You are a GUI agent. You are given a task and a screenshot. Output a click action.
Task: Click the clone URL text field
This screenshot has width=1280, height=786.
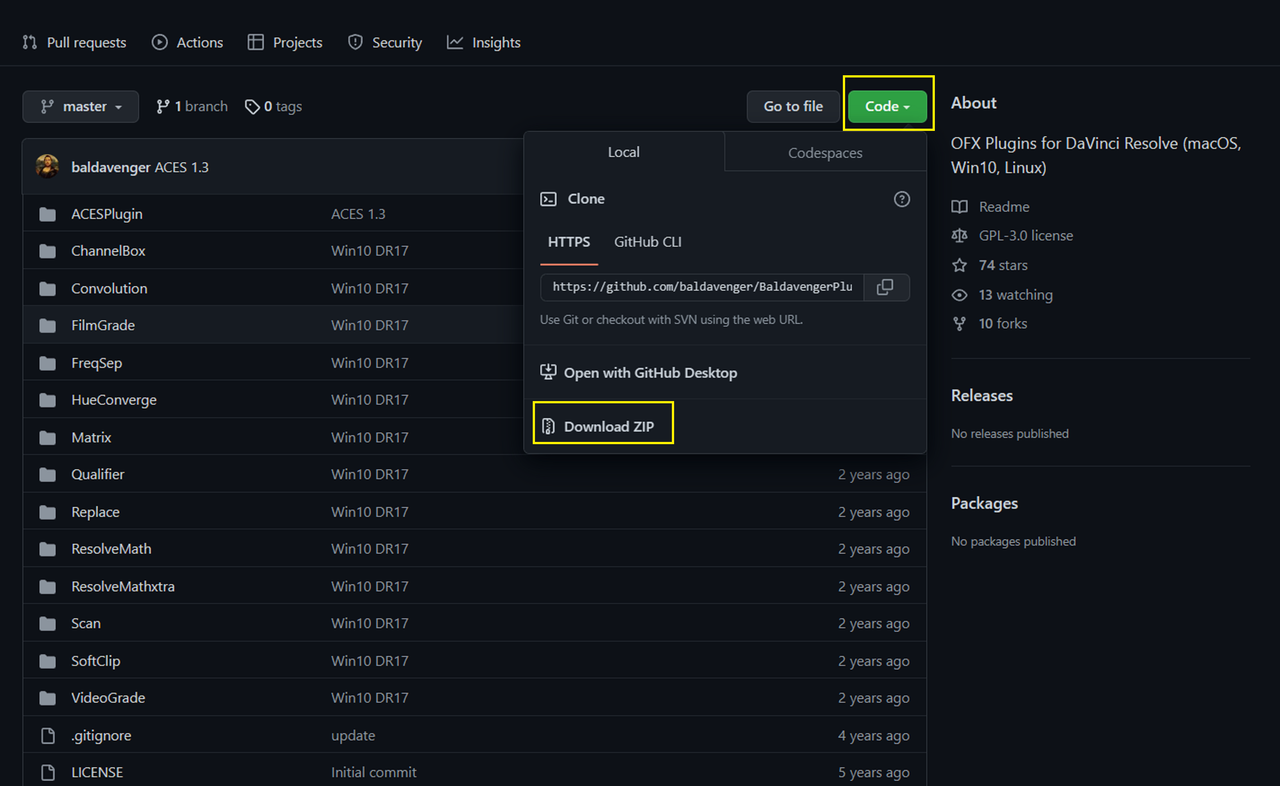coord(702,287)
